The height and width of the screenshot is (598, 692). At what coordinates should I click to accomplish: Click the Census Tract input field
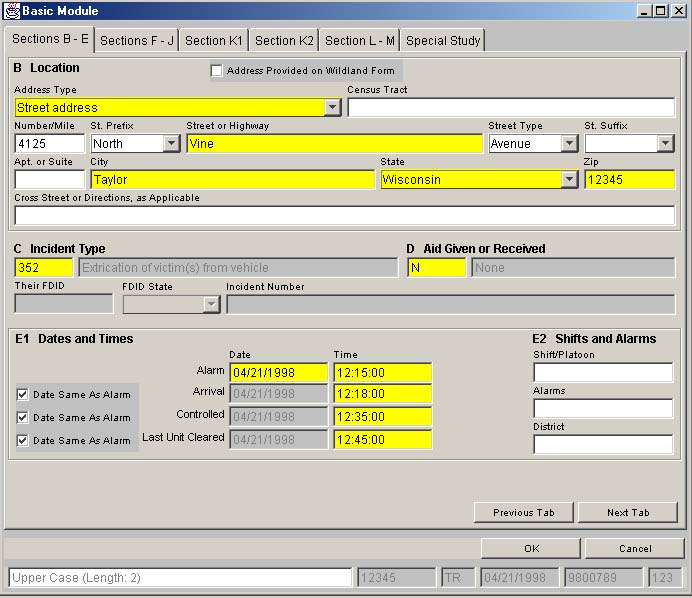coord(510,108)
